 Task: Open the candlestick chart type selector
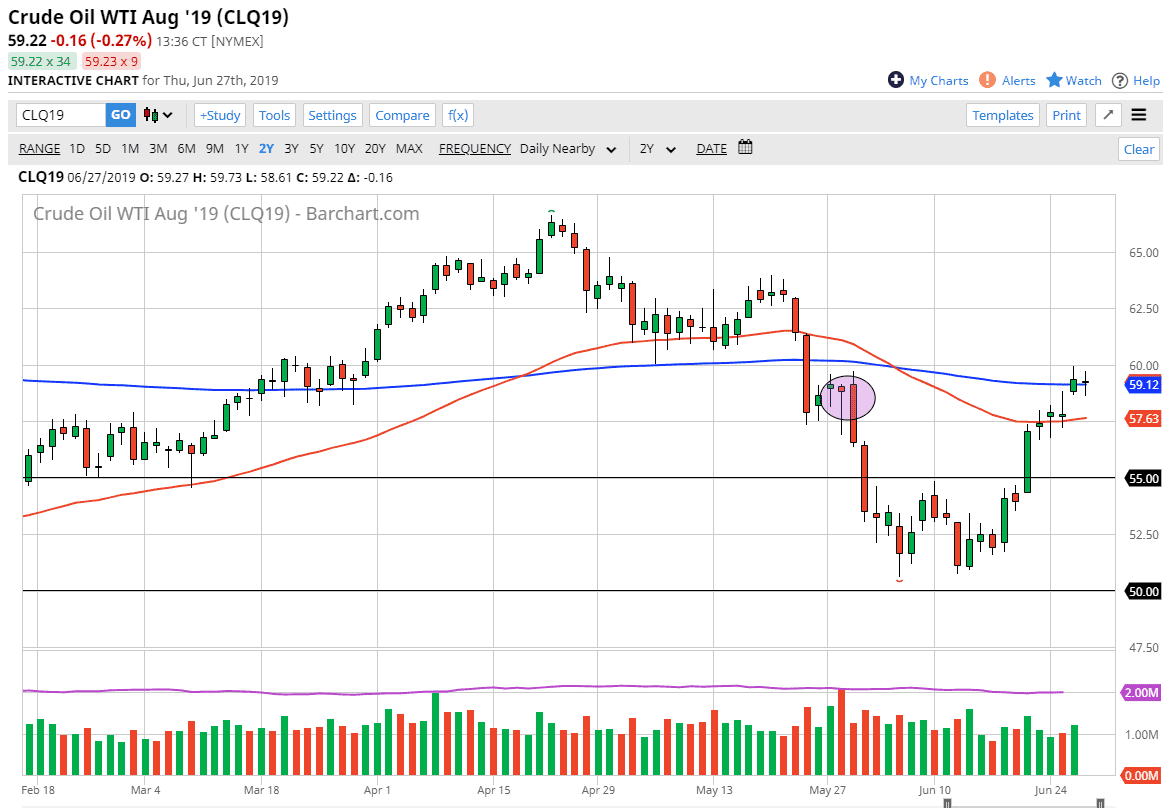(x=158, y=115)
